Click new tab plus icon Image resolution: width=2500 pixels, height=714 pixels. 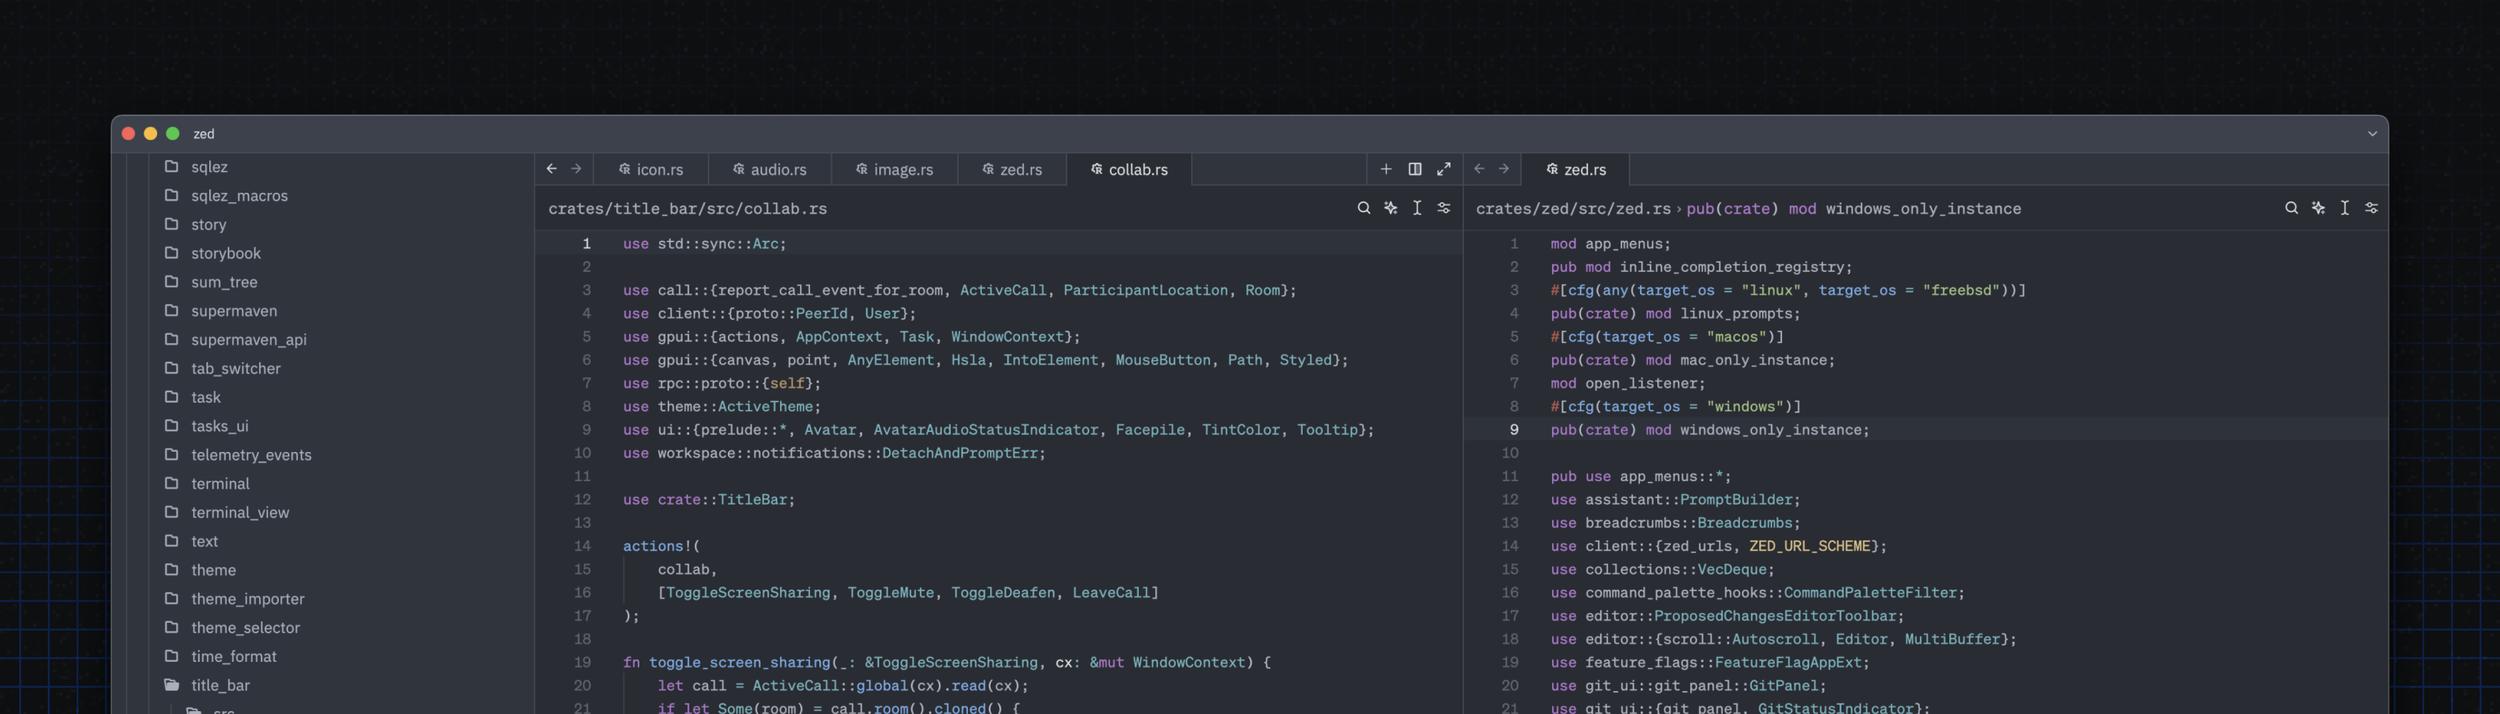click(x=1386, y=169)
